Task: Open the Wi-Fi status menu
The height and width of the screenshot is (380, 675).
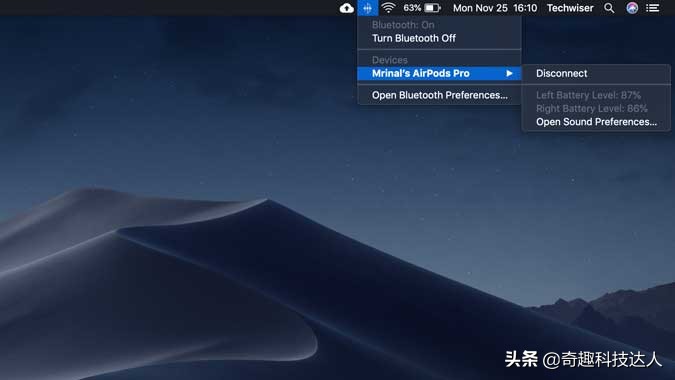Action: tap(388, 8)
